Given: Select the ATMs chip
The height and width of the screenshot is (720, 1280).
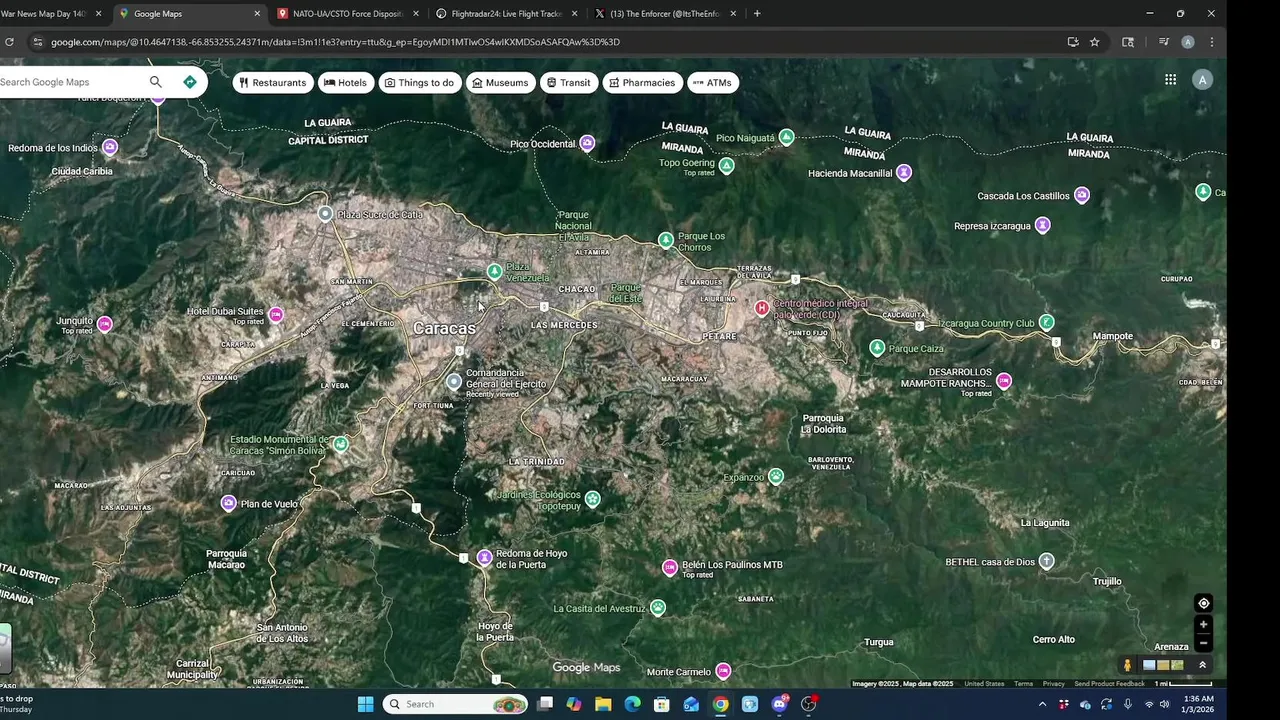Looking at the screenshot, I should click(712, 82).
